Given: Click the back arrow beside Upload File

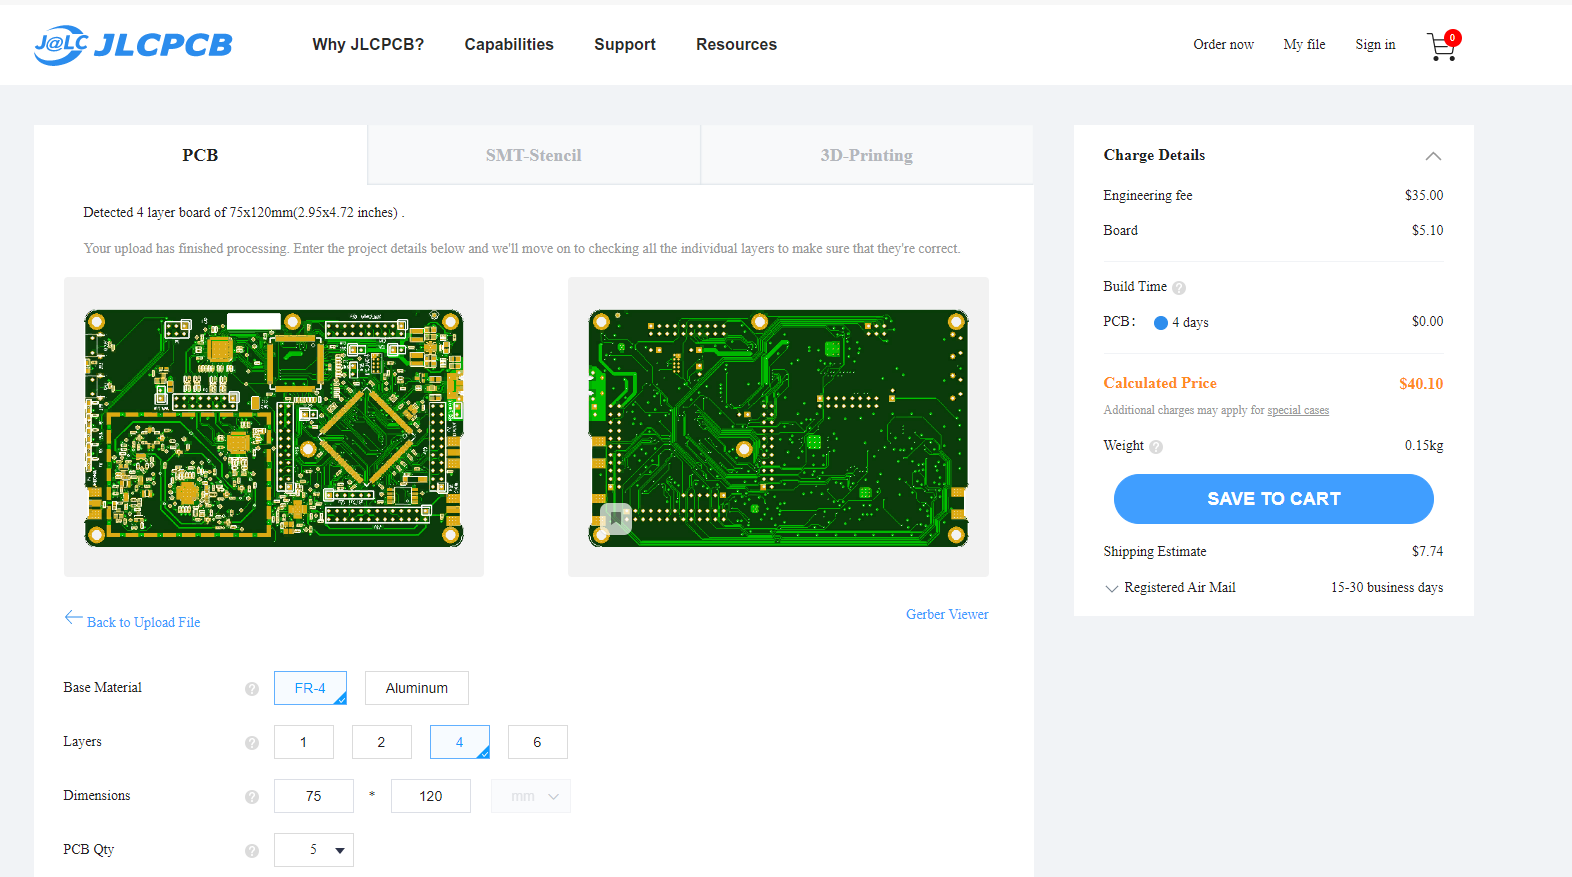Looking at the screenshot, I should (x=73, y=617).
